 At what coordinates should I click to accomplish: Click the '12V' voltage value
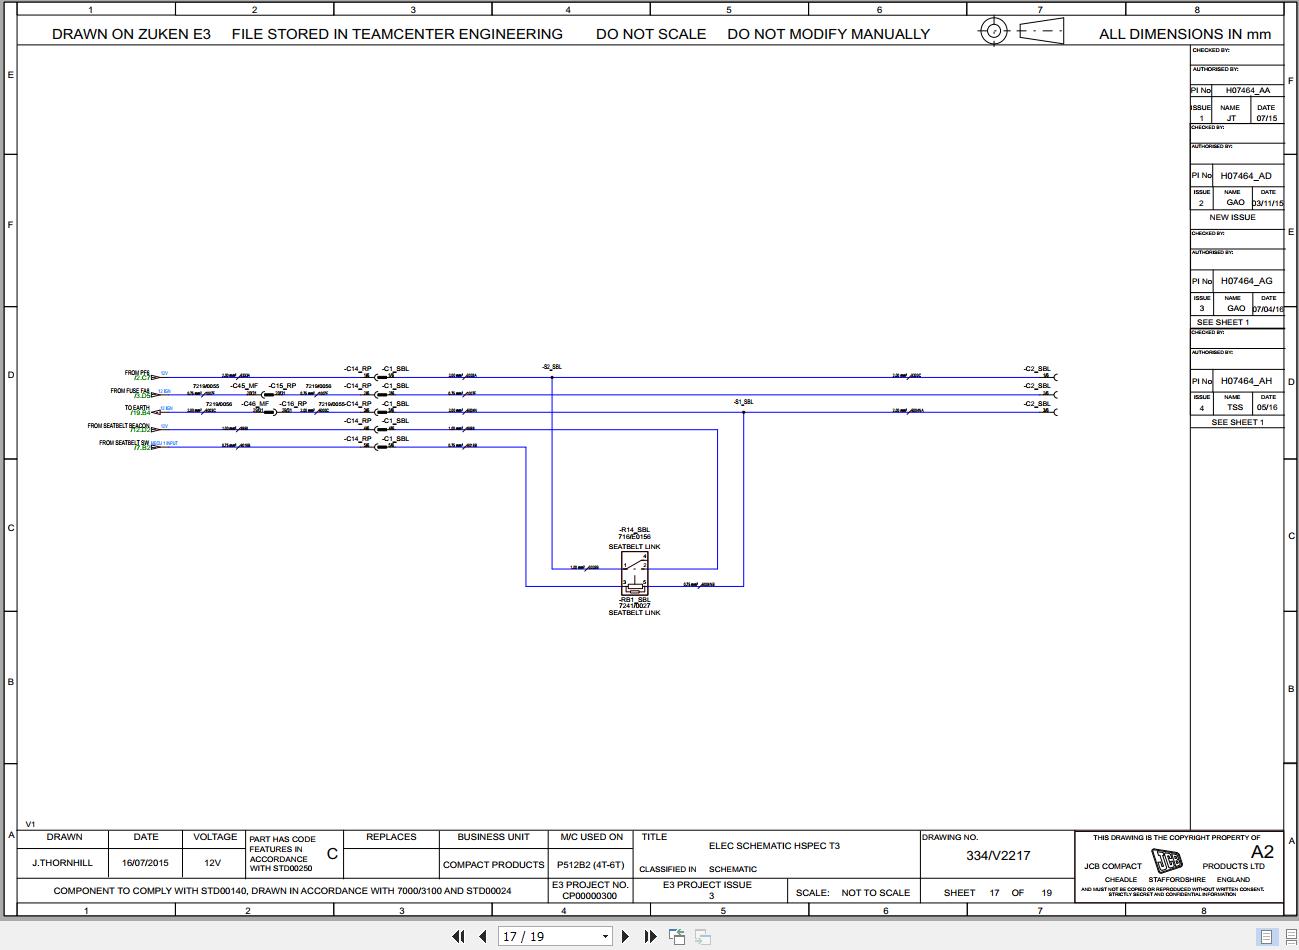pos(213,862)
